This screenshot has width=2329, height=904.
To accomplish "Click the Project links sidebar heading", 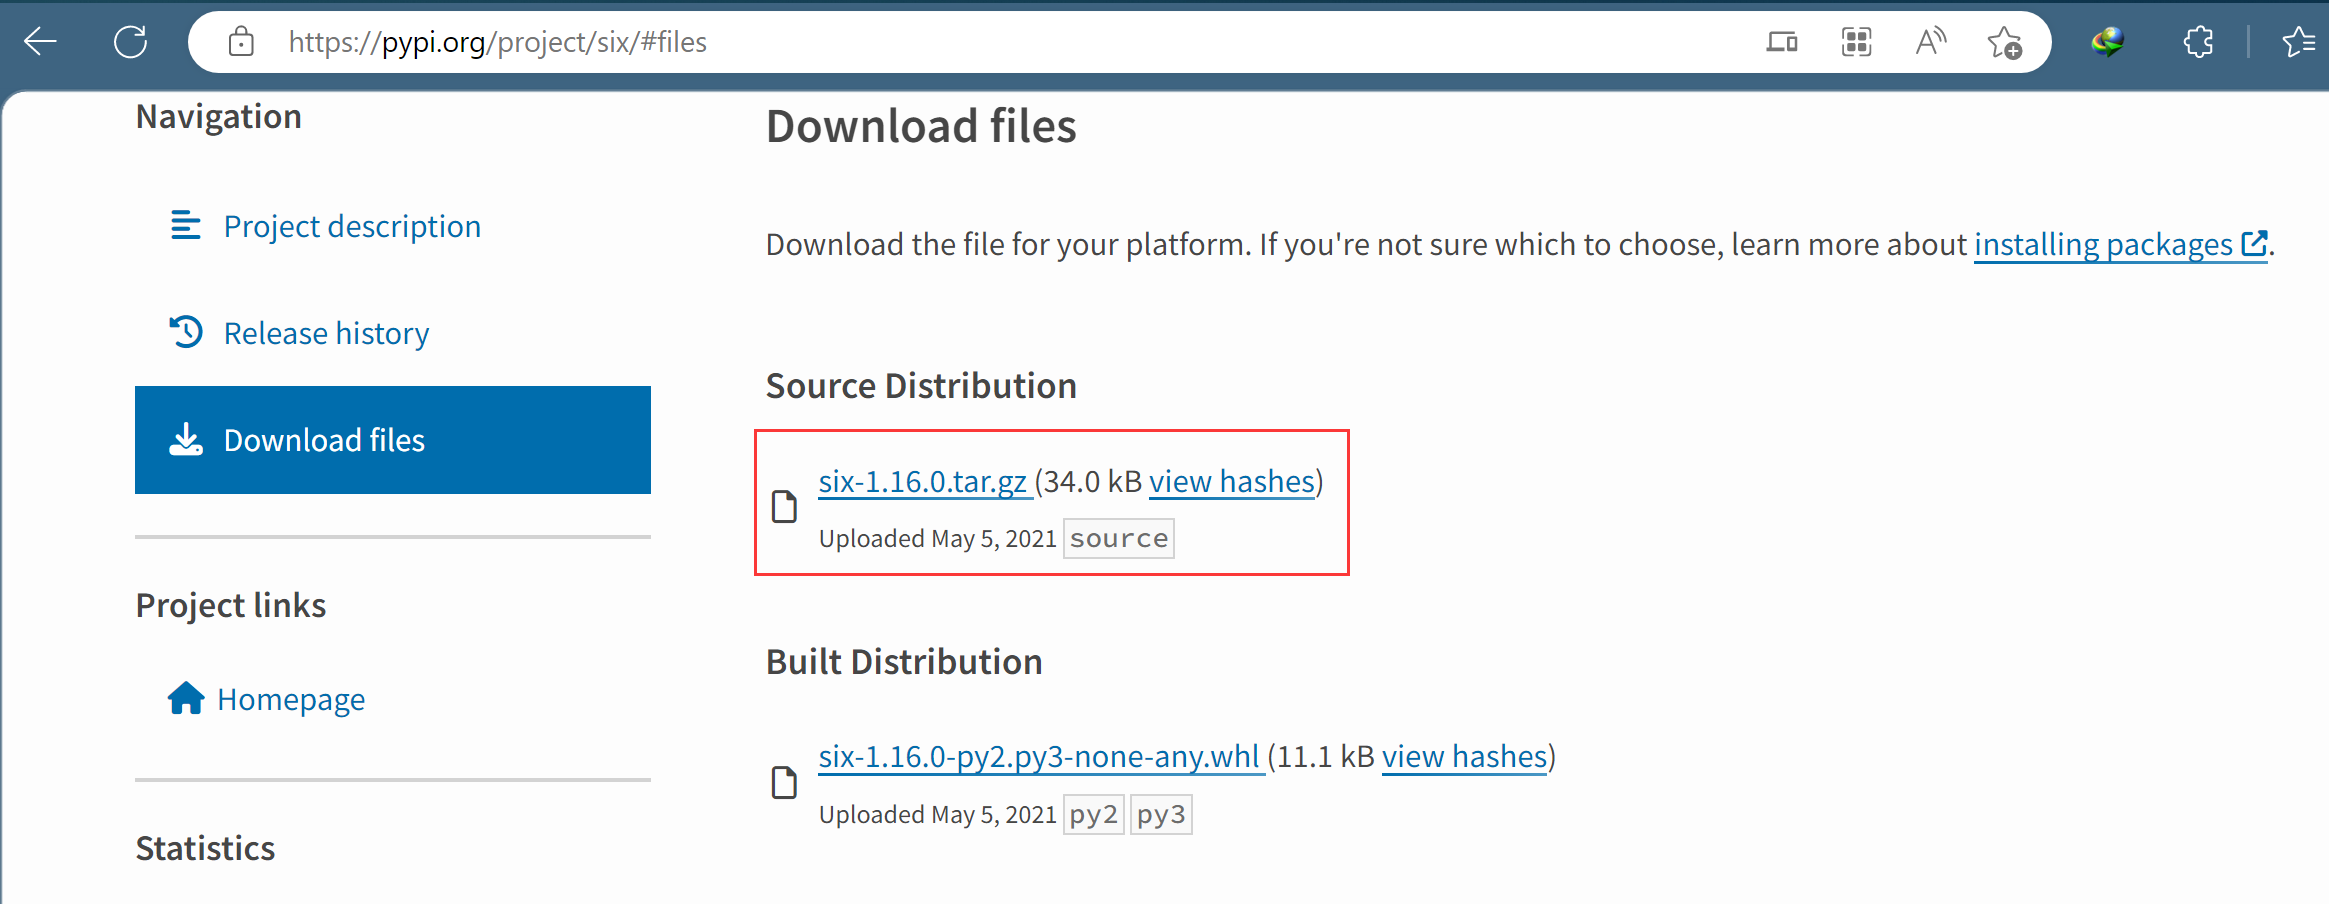I will click(231, 605).
